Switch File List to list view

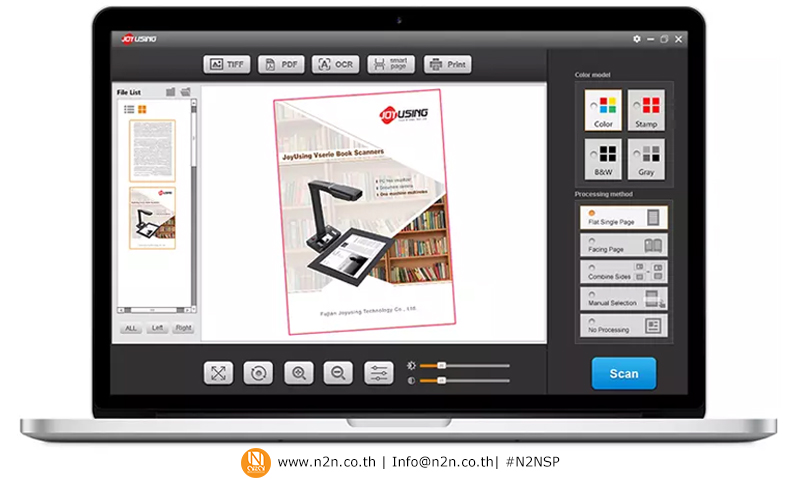pyautogui.click(x=129, y=109)
